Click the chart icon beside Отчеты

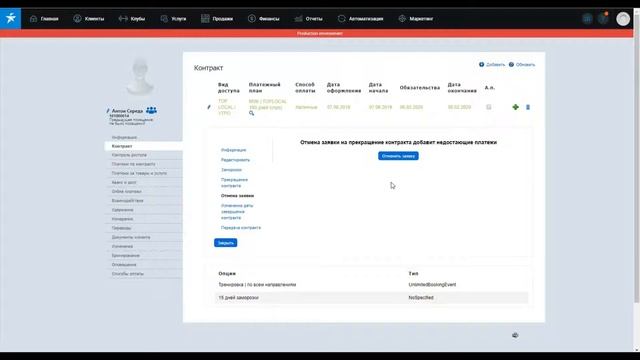tap(298, 19)
